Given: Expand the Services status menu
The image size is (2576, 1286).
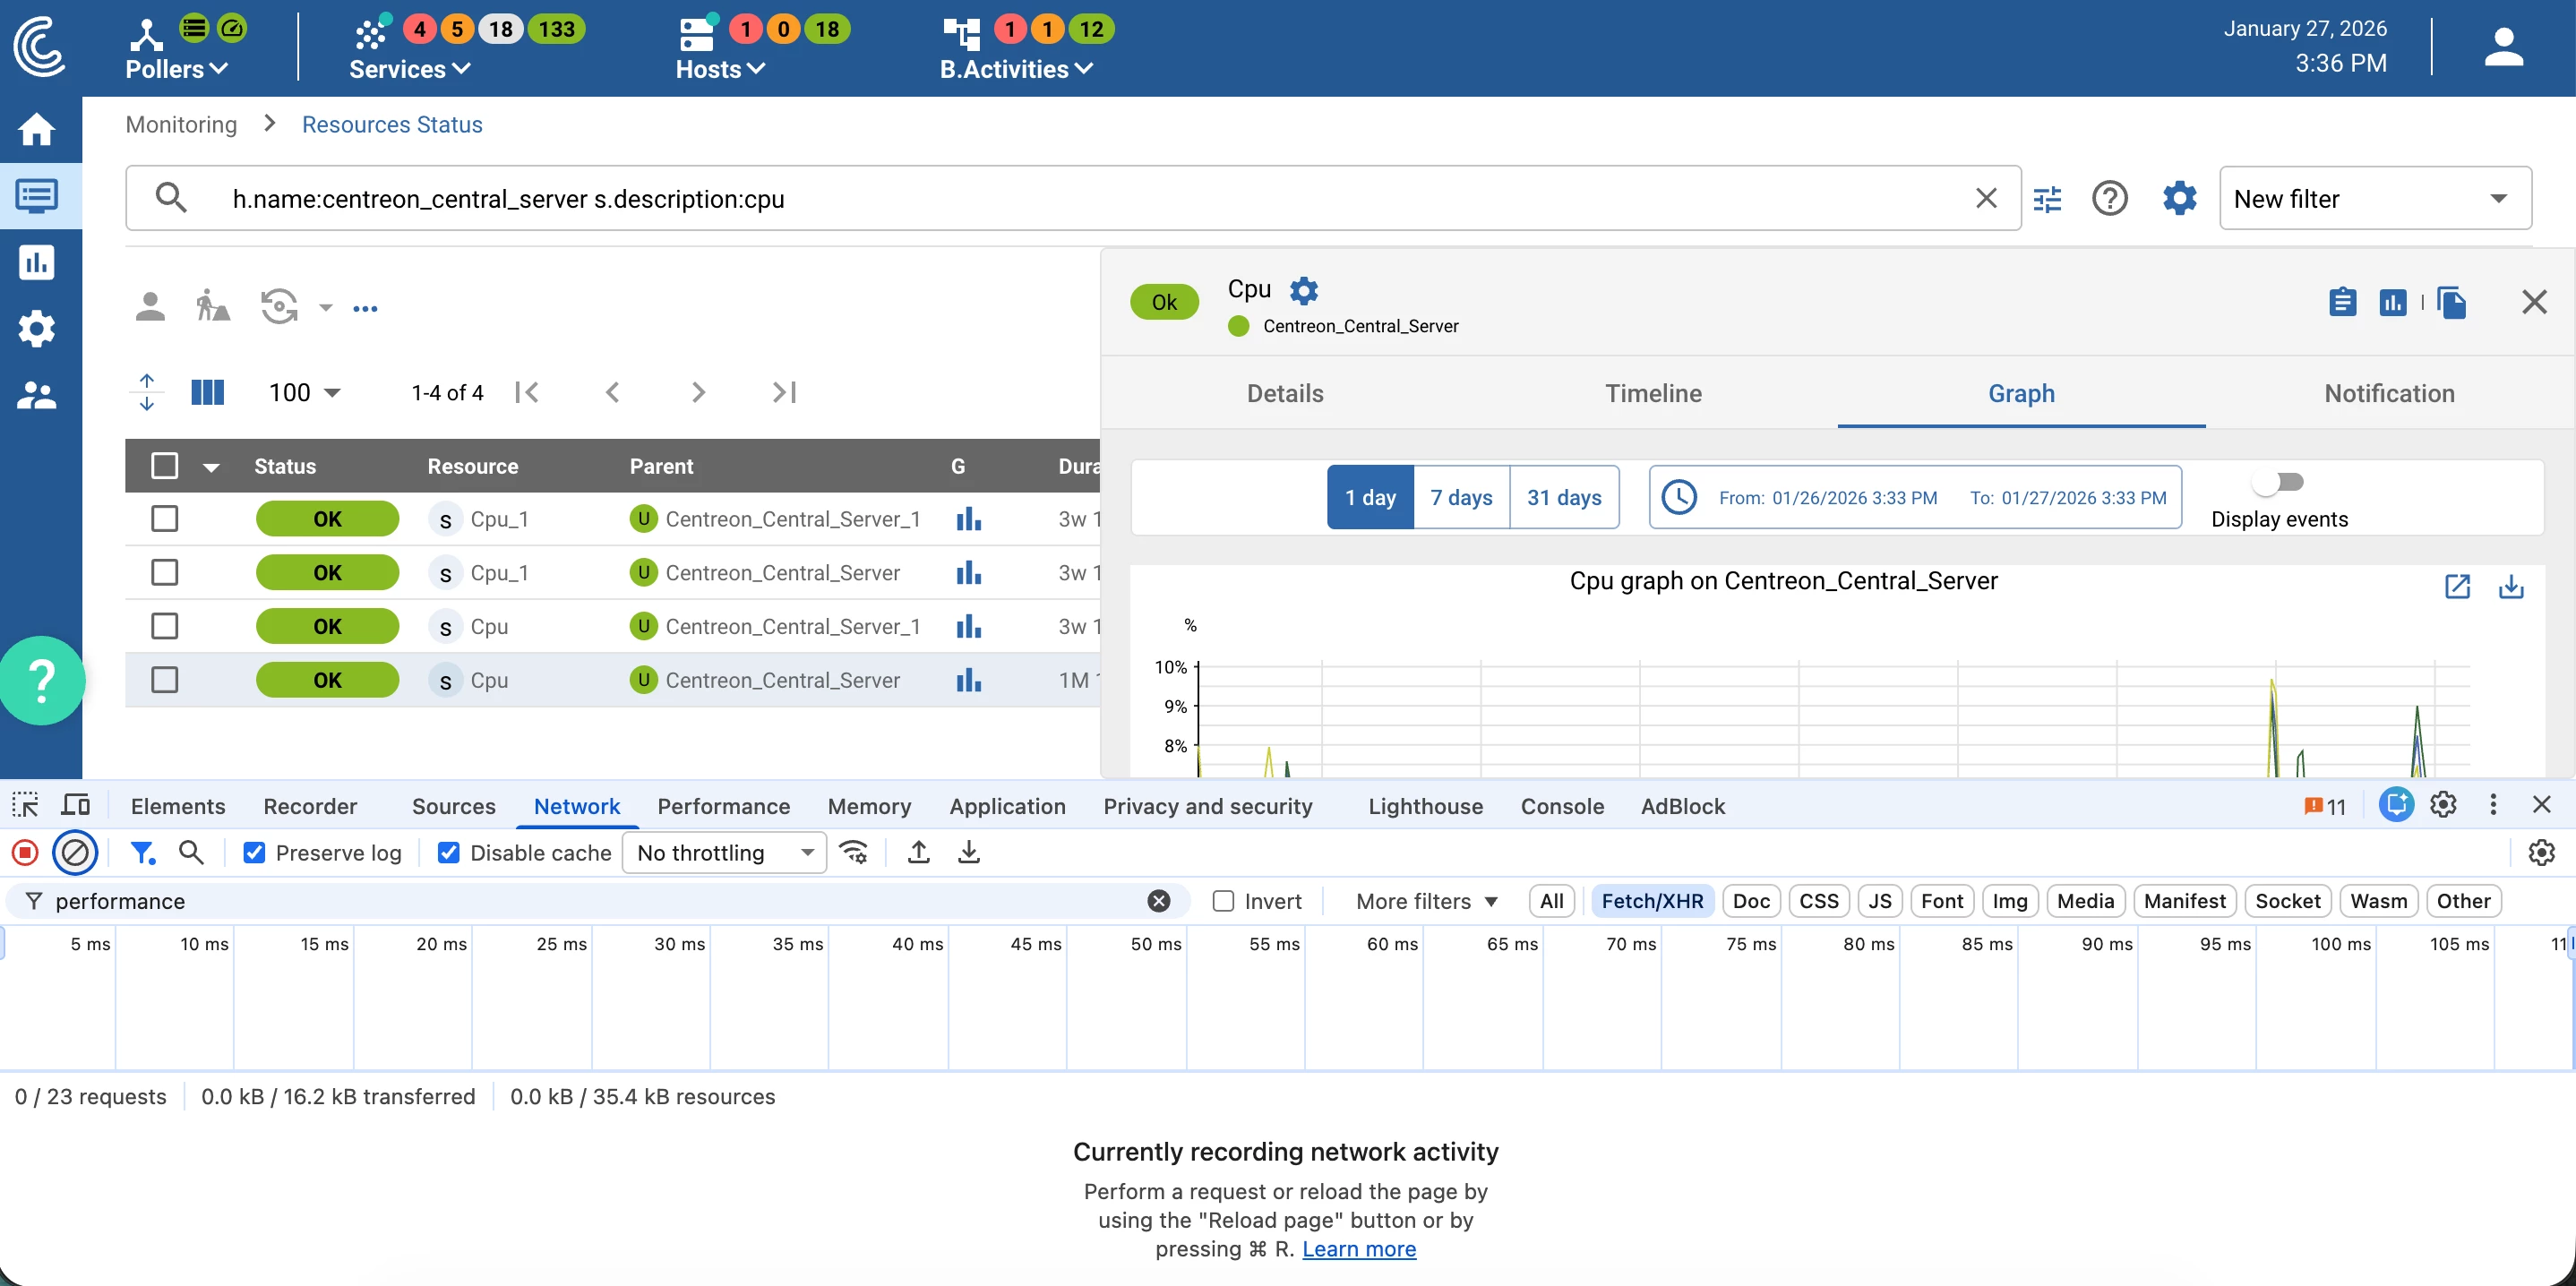Looking at the screenshot, I should pos(409,69).
